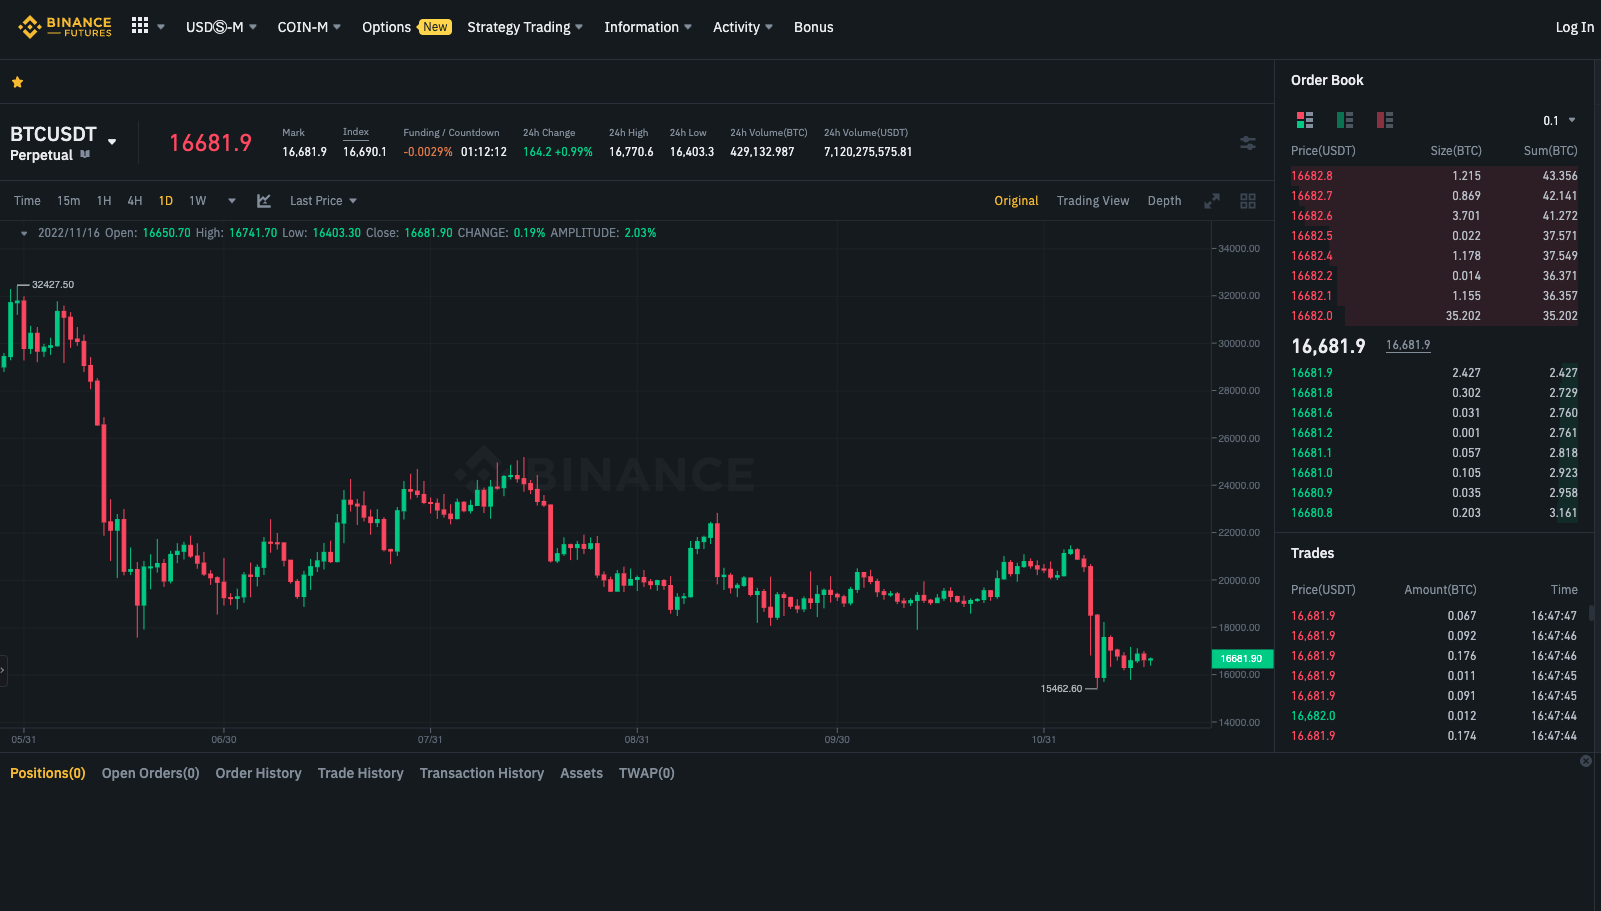Click the book icon beside Perpetual
The image size is (1601, 911).
click(x=85, y=155)
